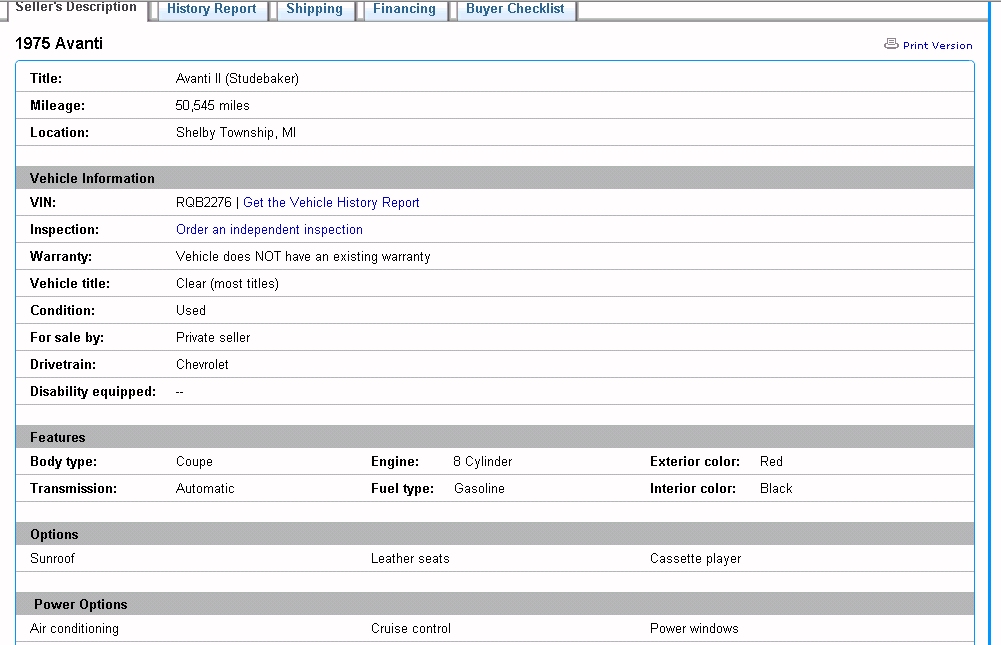Click the Power Options section header
The image size is (1001, 645).
(x=80, y=604)
